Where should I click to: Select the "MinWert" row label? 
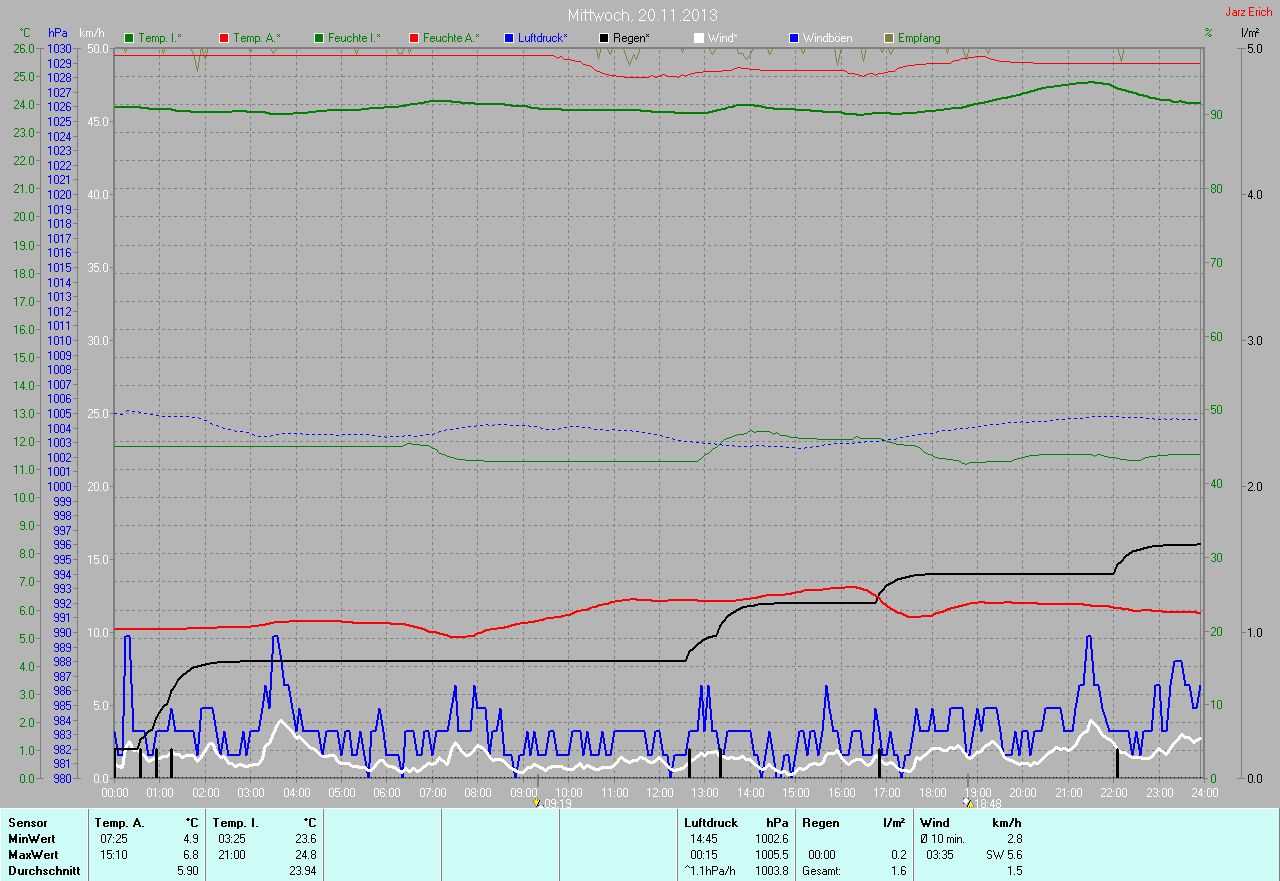click(x=32, y=839)
